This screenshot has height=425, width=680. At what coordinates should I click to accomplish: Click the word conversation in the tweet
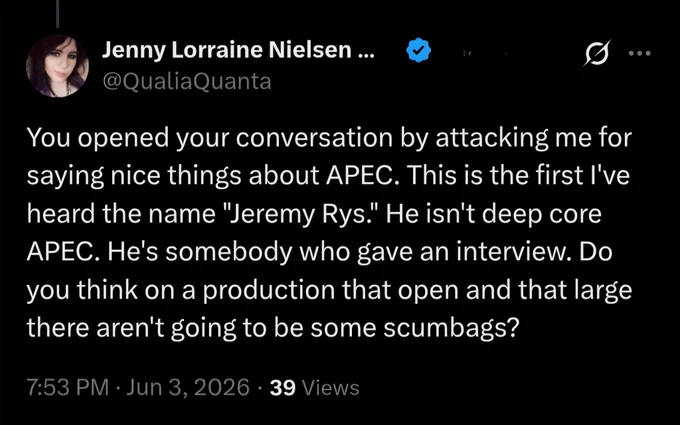pyautogui.click(x=314, y=138)
